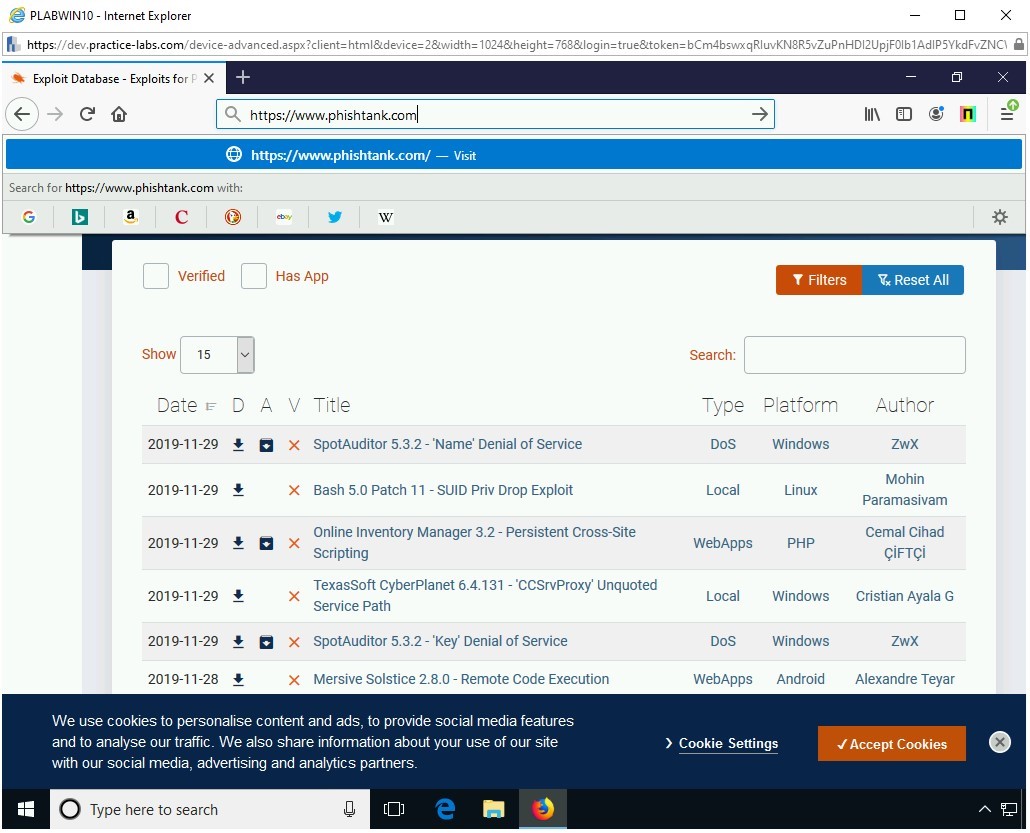Click the exploit Search input field
The width and height of the screenshot is (1030, 833).
click(x=855, y=355)
